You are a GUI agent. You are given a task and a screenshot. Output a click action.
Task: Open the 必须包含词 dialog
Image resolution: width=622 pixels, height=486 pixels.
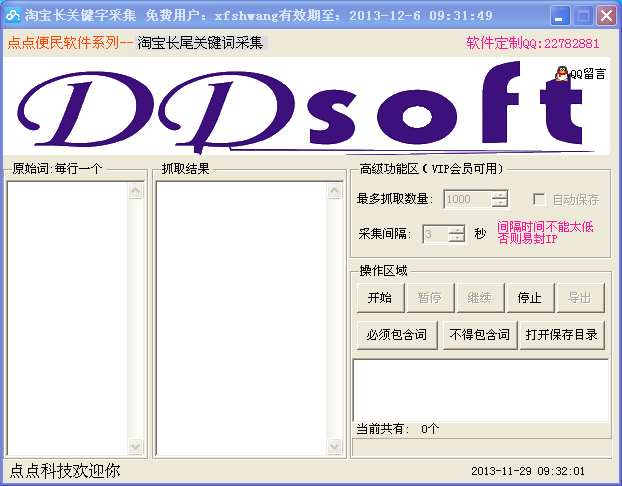(x=397, y=335)
